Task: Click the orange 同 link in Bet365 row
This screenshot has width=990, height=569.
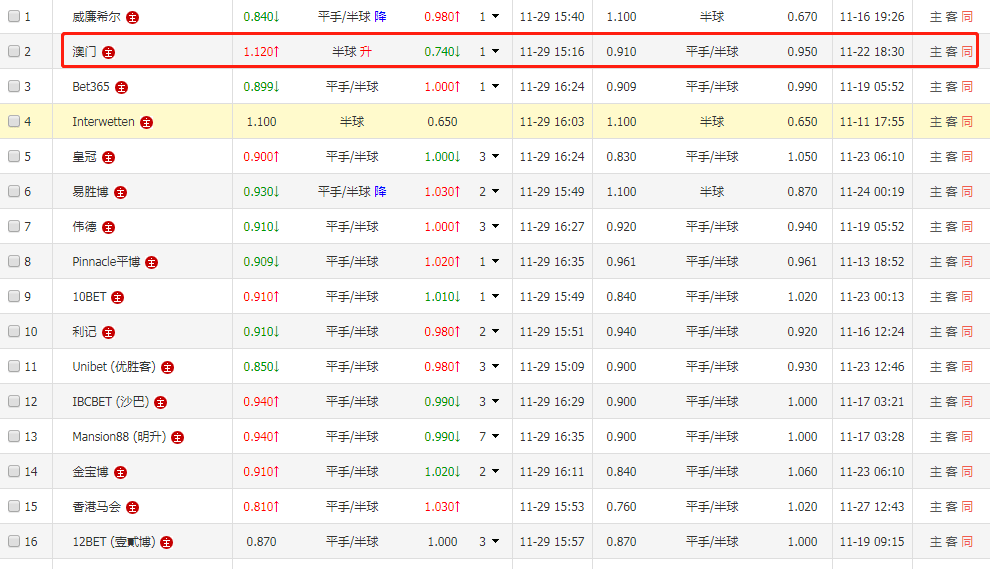Action: coord(967,87)
